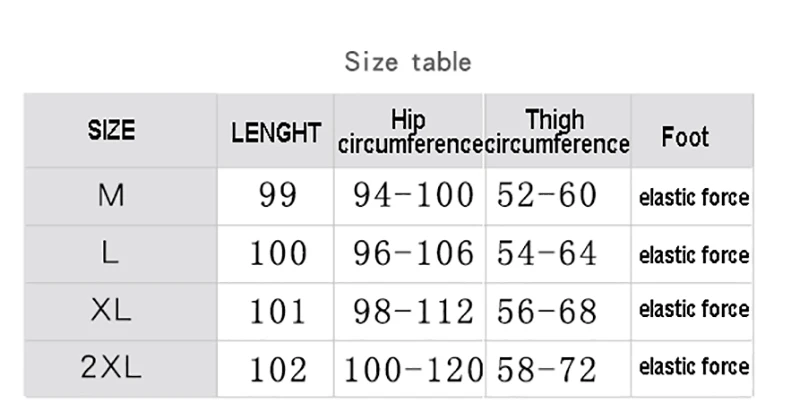Select the LENGHT column header
Image resolution: width=800 pixels, height=411 pixels.
tap(276, 133)
